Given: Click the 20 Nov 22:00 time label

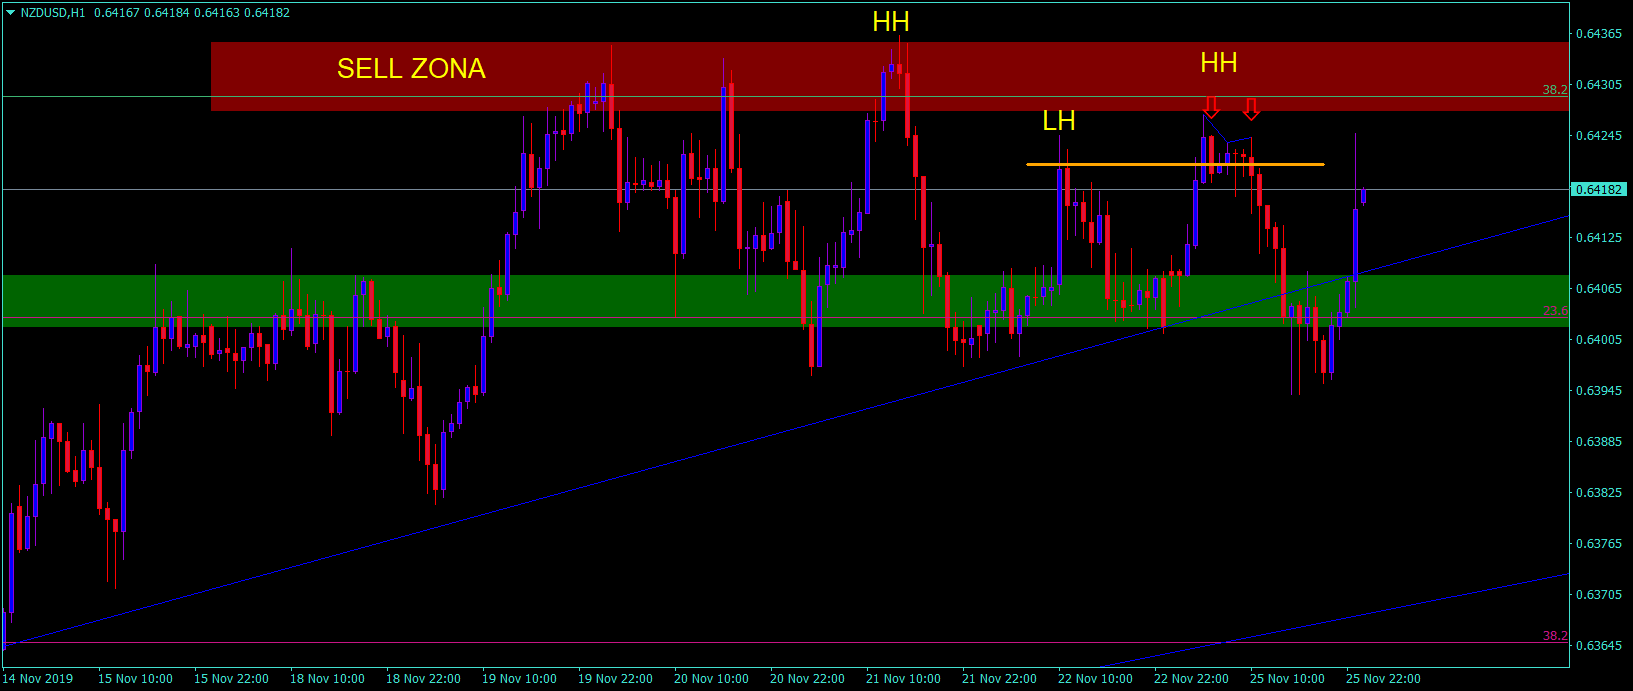Looking at the screenshot, I should [807, 679].
